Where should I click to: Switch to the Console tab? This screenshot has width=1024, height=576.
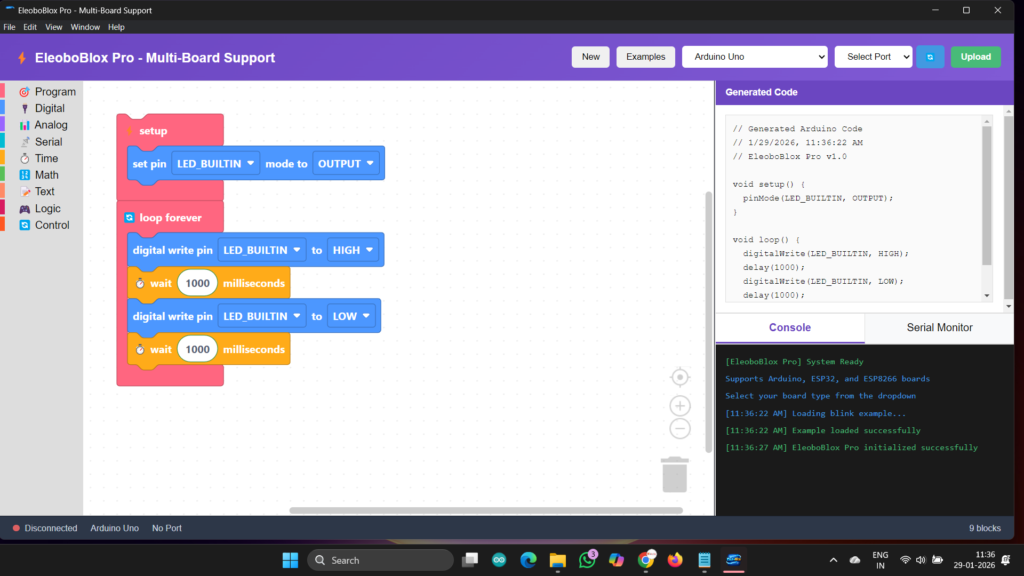(x=790, y=328)
